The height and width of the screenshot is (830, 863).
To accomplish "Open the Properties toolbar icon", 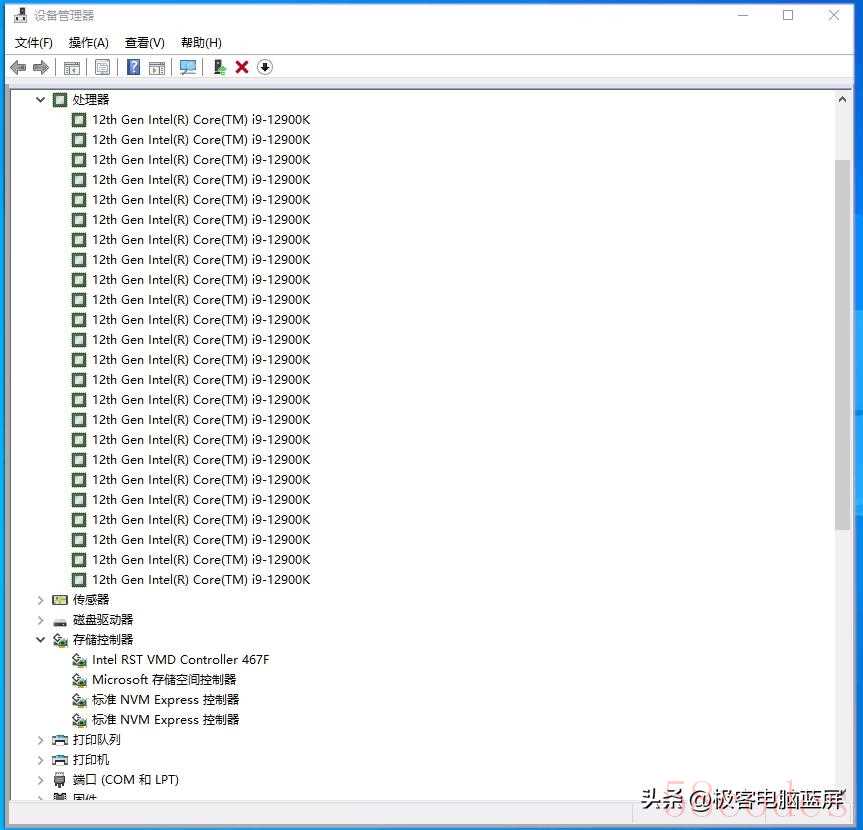I will tap(102, 68).
